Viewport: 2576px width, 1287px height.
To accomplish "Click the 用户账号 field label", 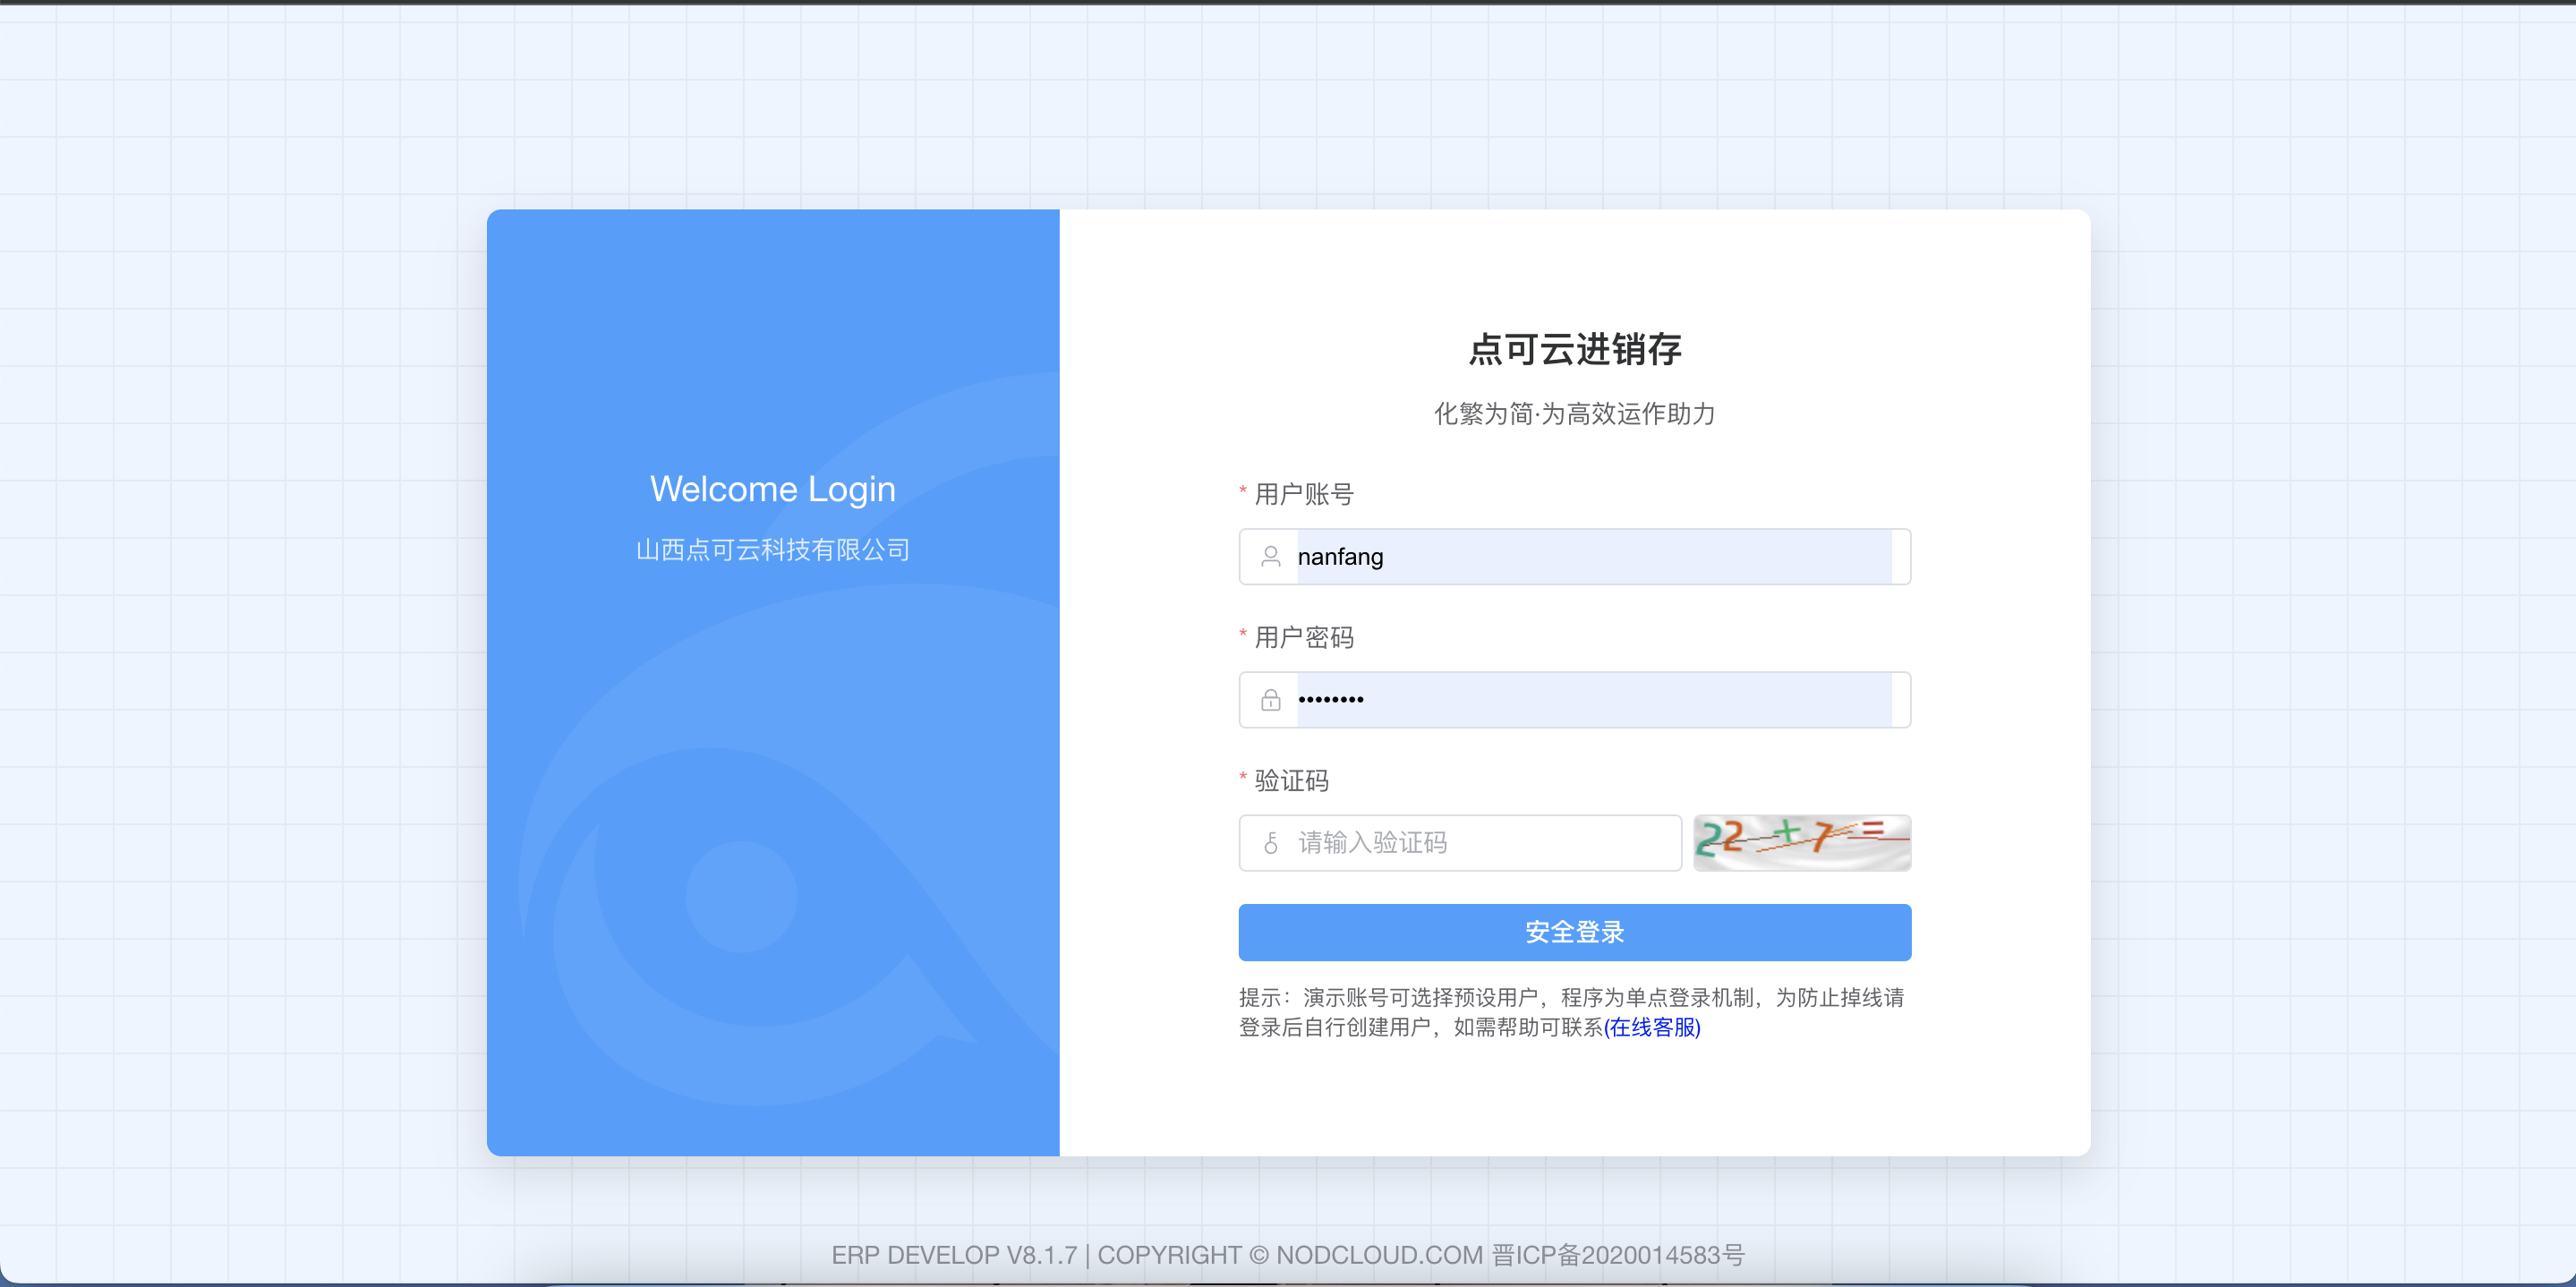I will click(x=1303, y=494).
